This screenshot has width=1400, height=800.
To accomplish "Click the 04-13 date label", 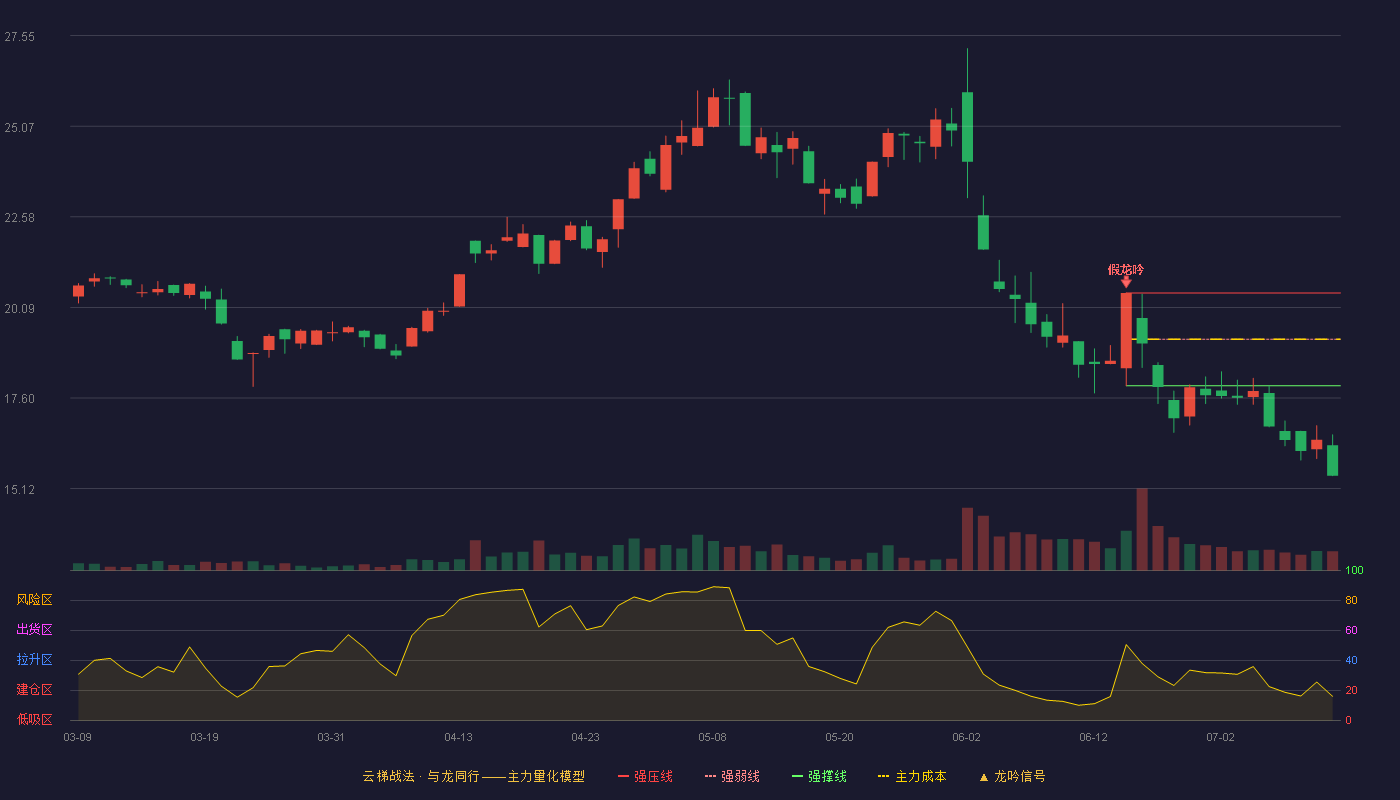I will [458, 737].
